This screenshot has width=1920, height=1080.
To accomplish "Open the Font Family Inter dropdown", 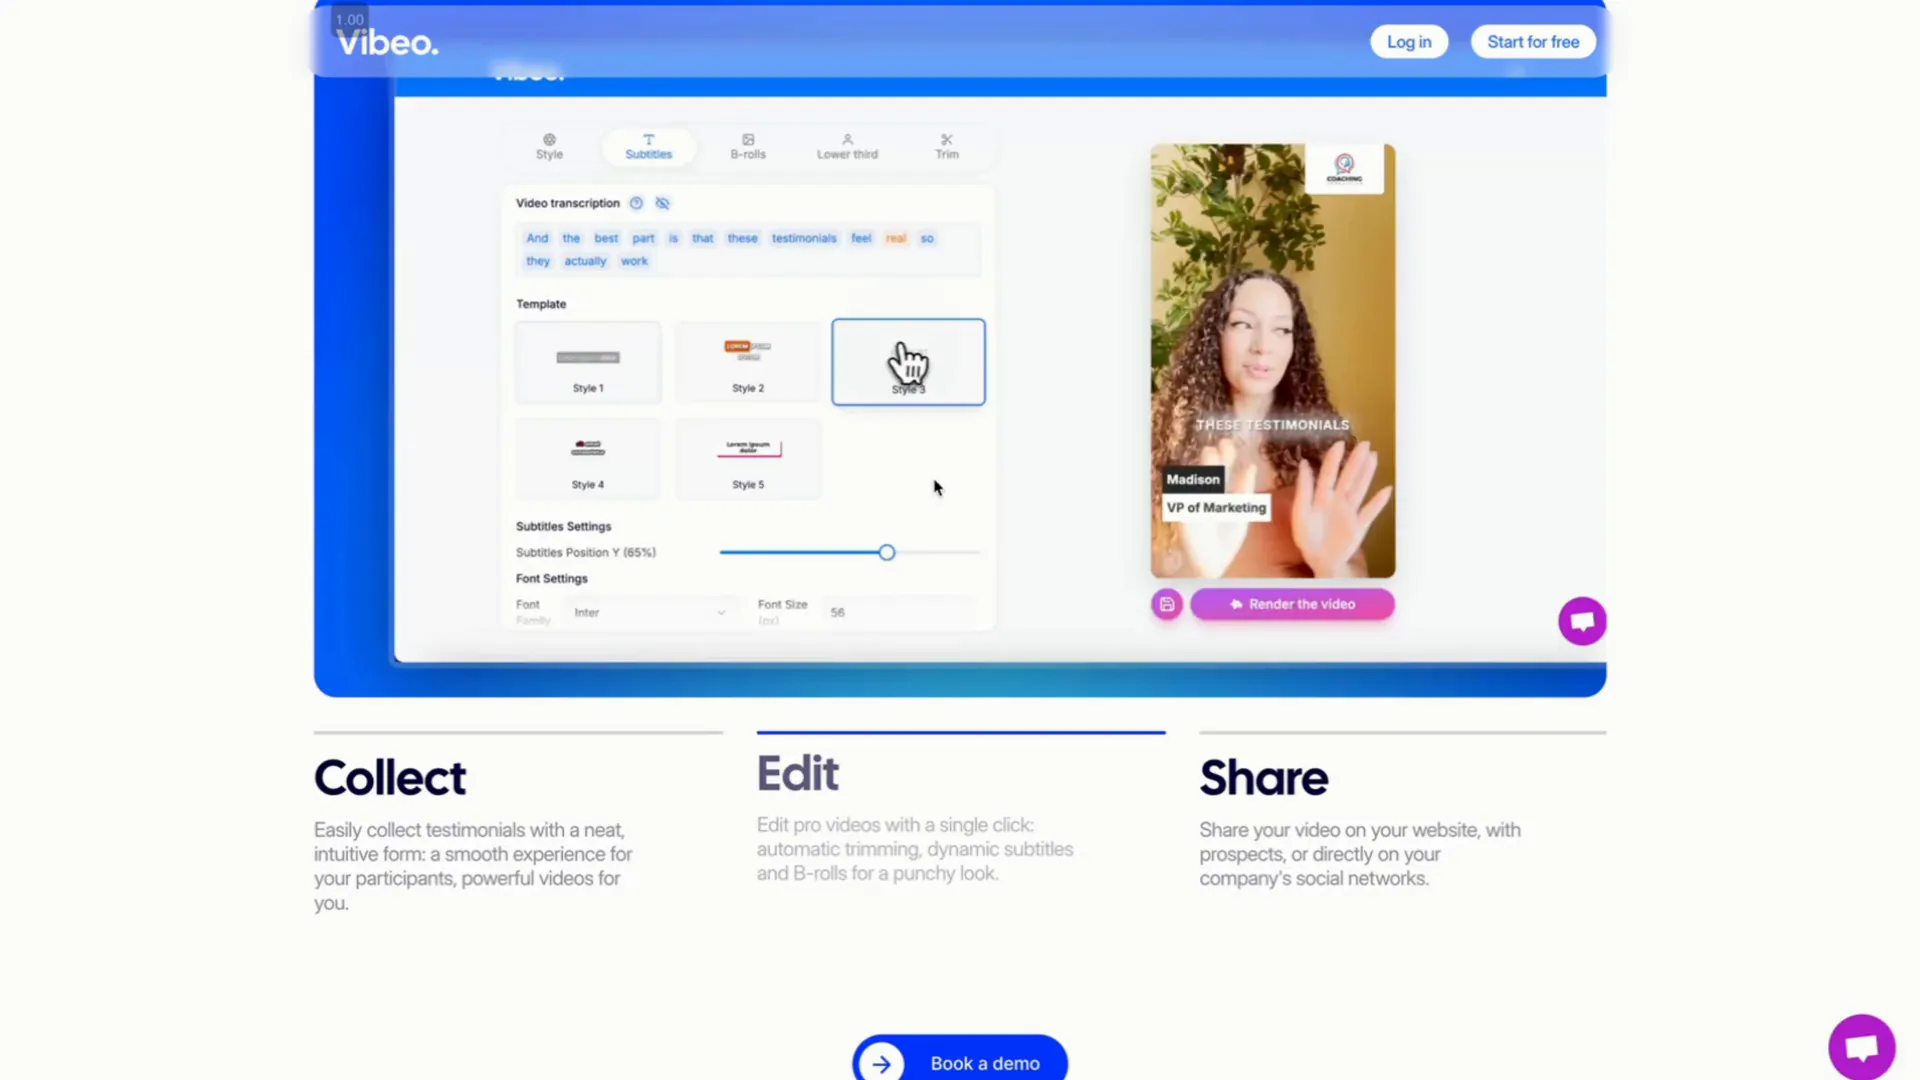I will point(650,612).
